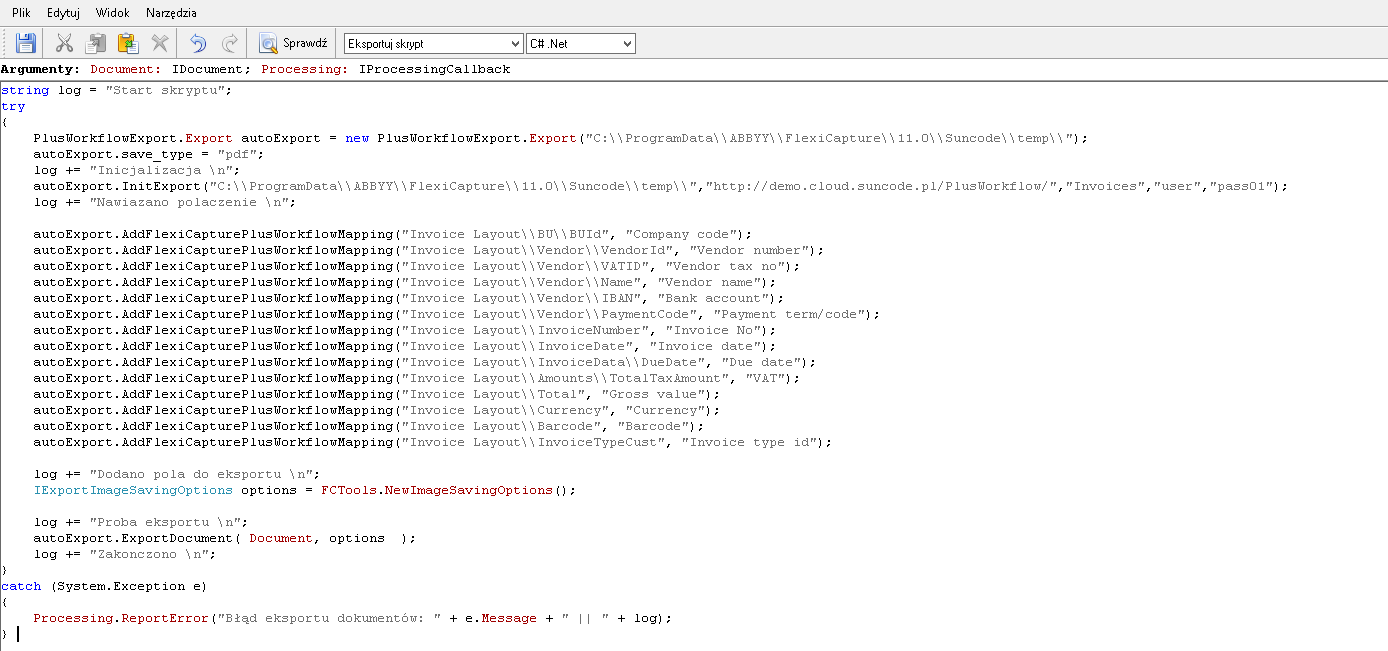
Task: Click the mapping line with "Company code"
Action: pyautogui.click(x=392, y=234)
